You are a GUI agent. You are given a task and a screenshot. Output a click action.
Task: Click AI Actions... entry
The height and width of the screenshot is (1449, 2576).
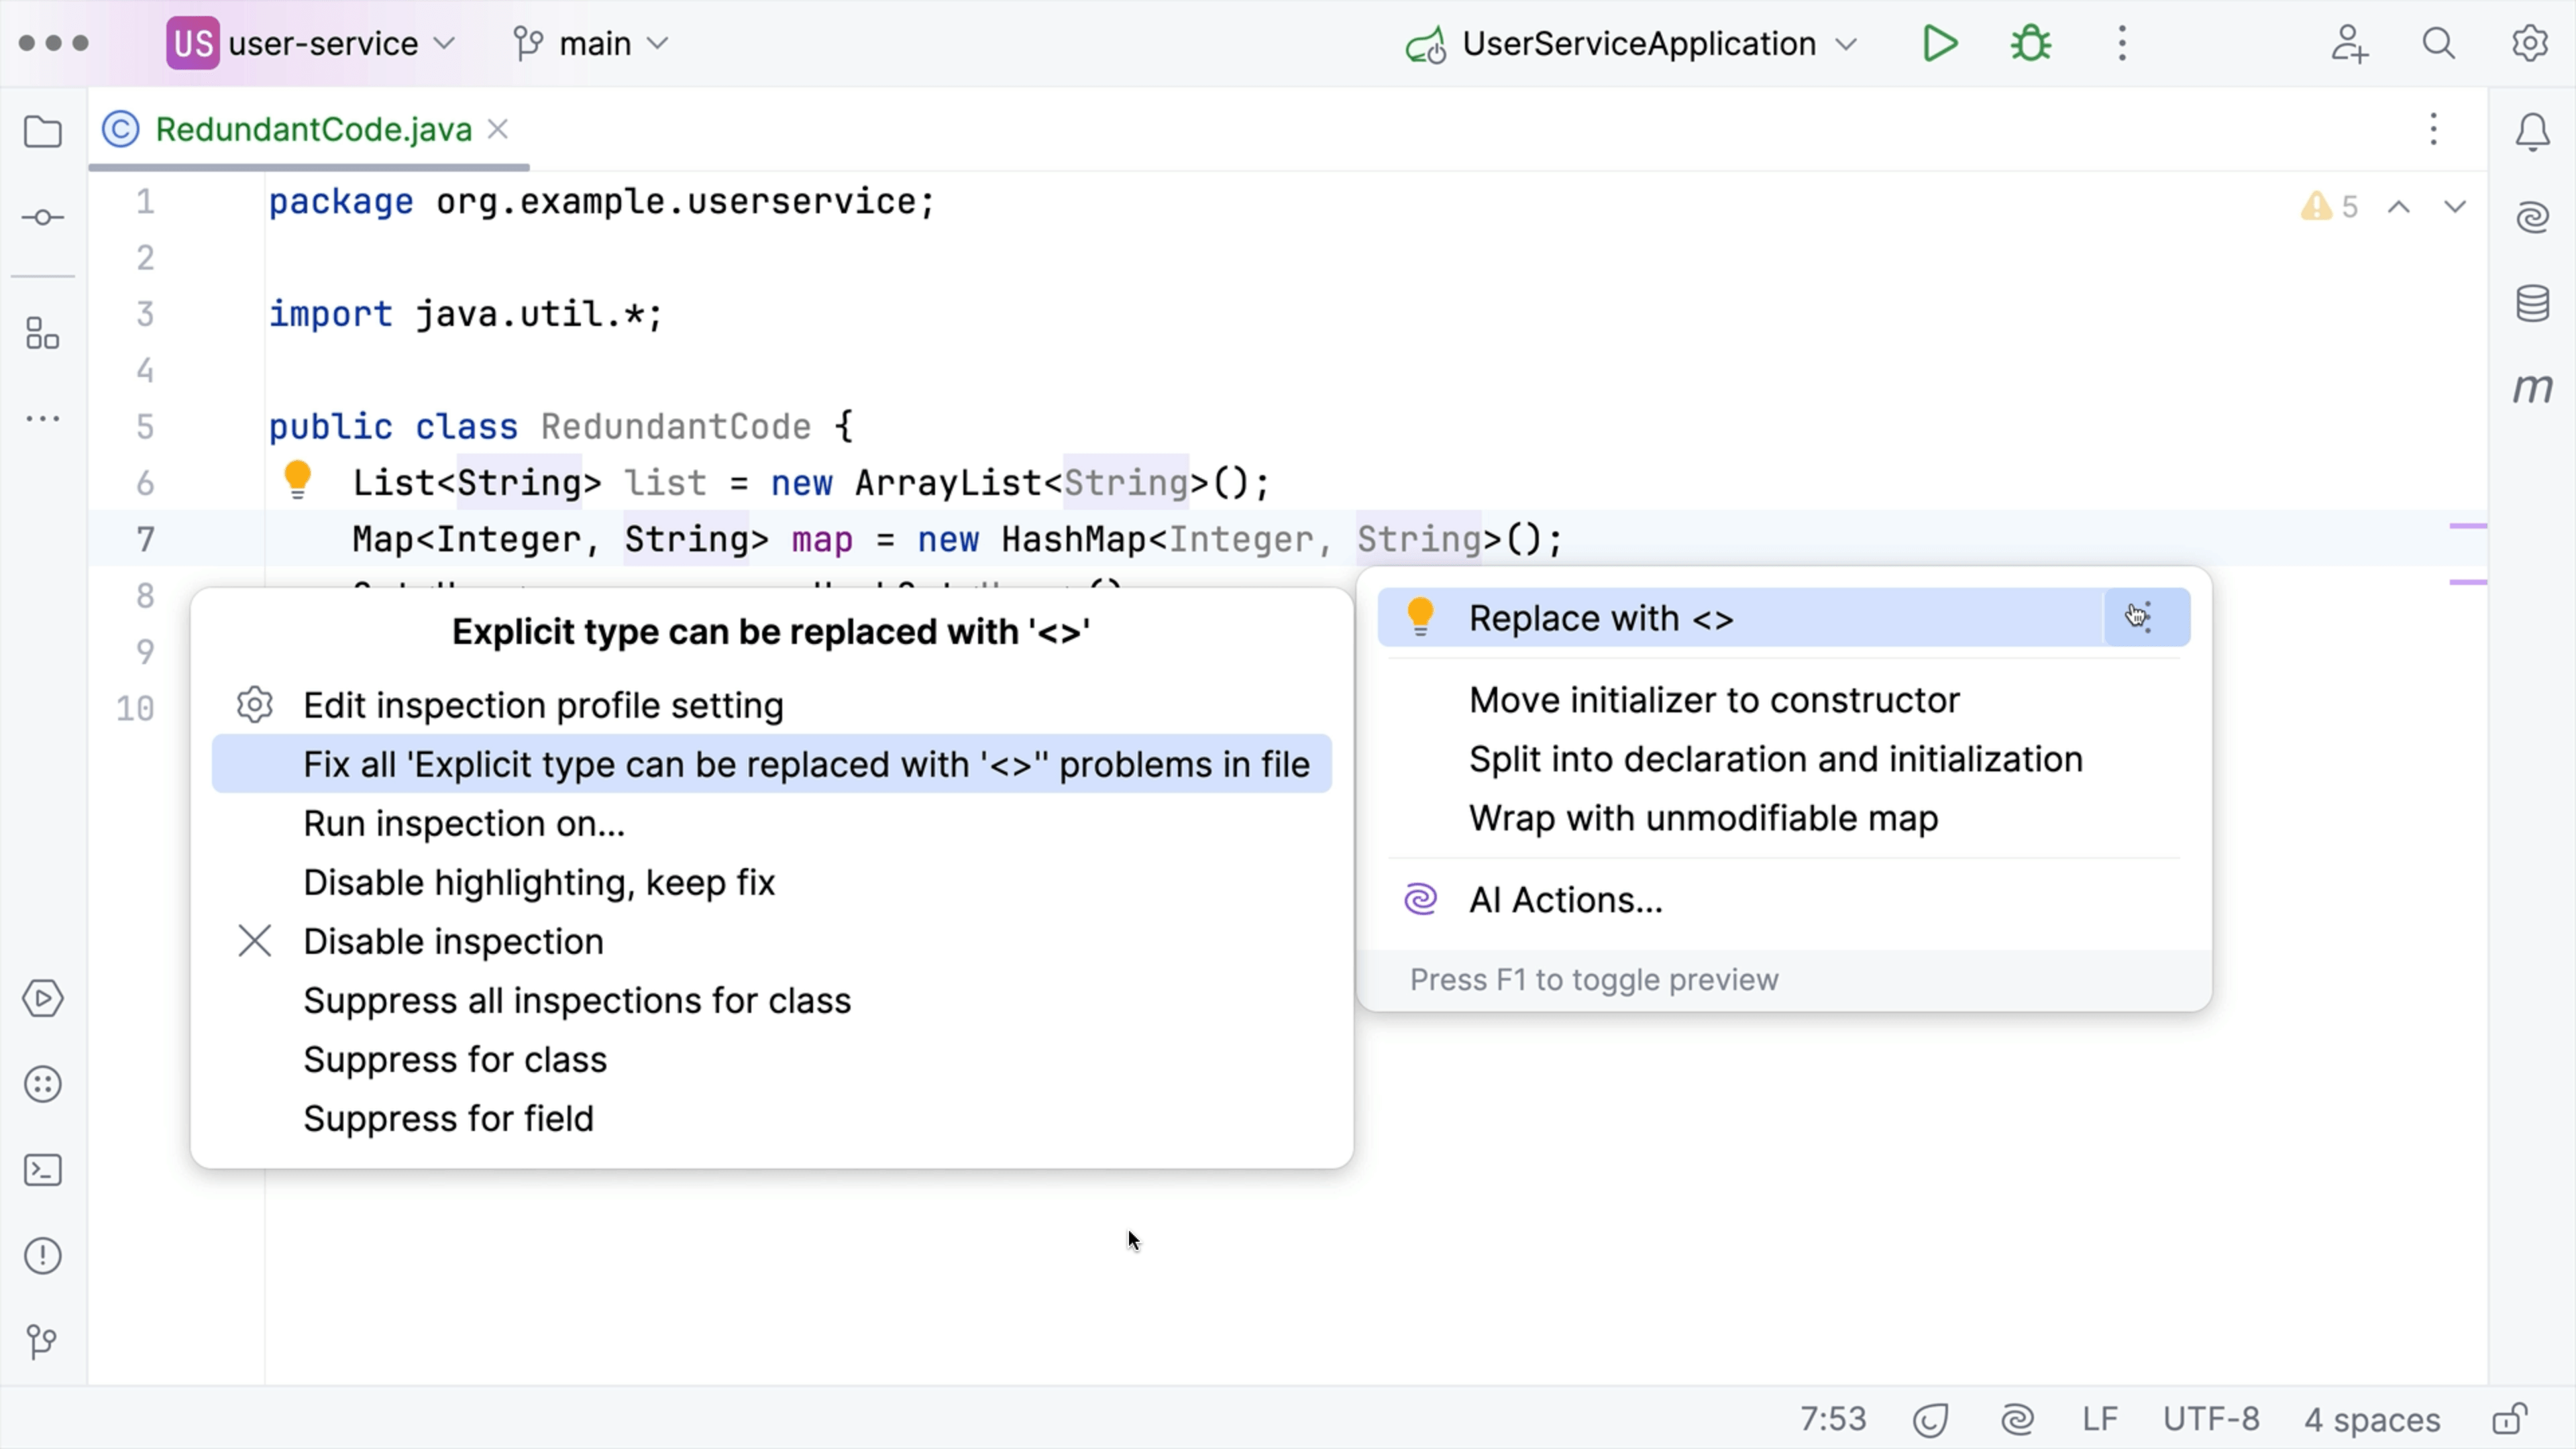(x=1565, y=900)
